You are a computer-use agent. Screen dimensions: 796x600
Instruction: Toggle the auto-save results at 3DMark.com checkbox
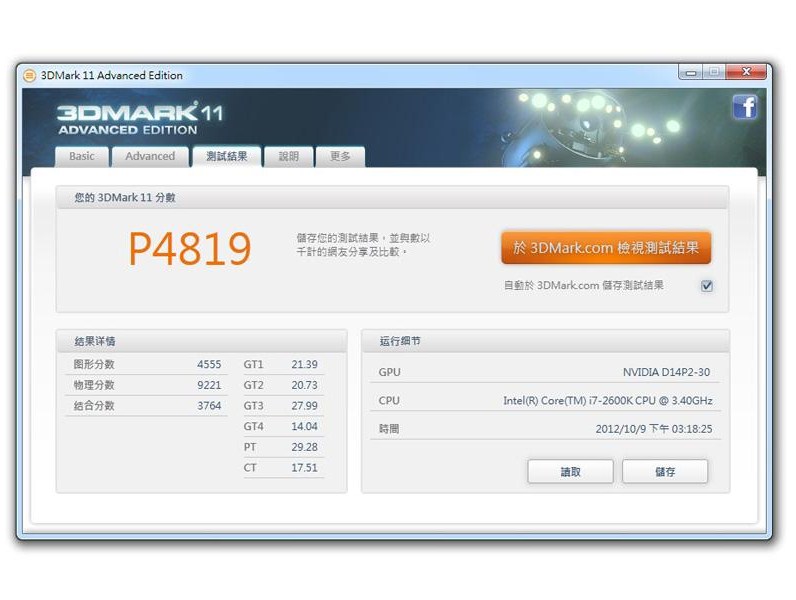[707, 286]
